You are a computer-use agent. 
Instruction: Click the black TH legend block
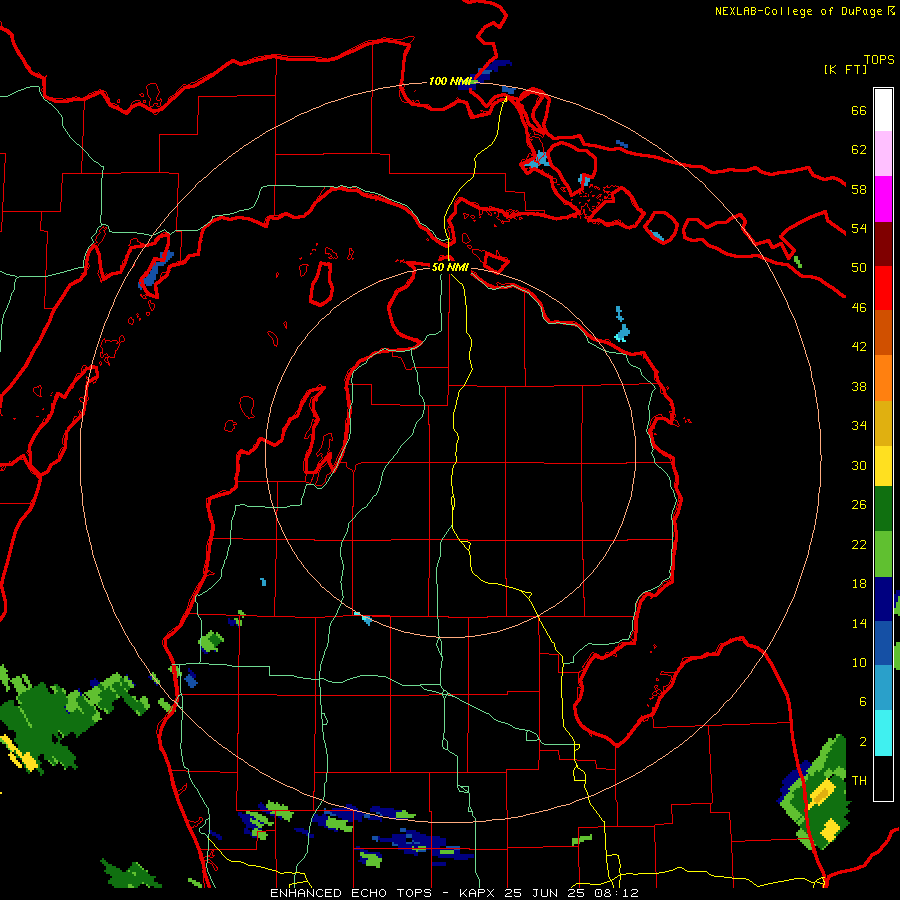click(x=883, y=778)
